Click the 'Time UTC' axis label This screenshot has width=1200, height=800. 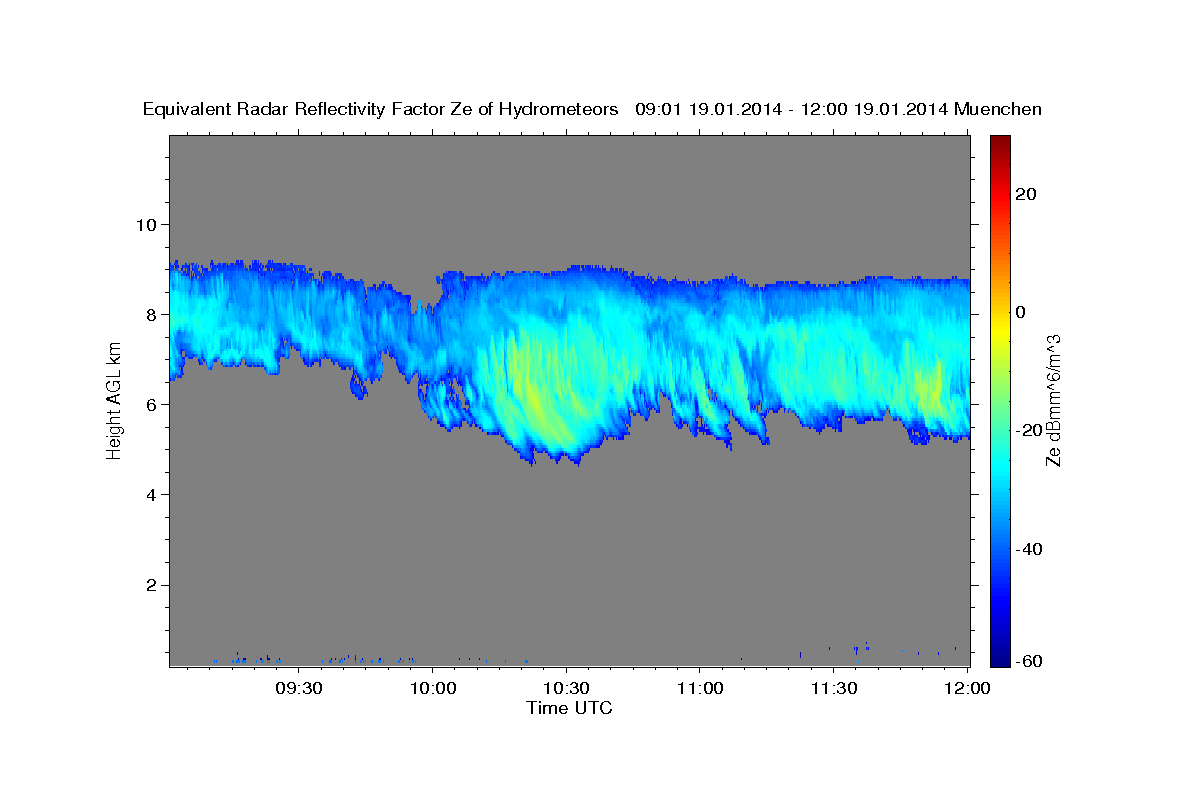click(569, 708)
